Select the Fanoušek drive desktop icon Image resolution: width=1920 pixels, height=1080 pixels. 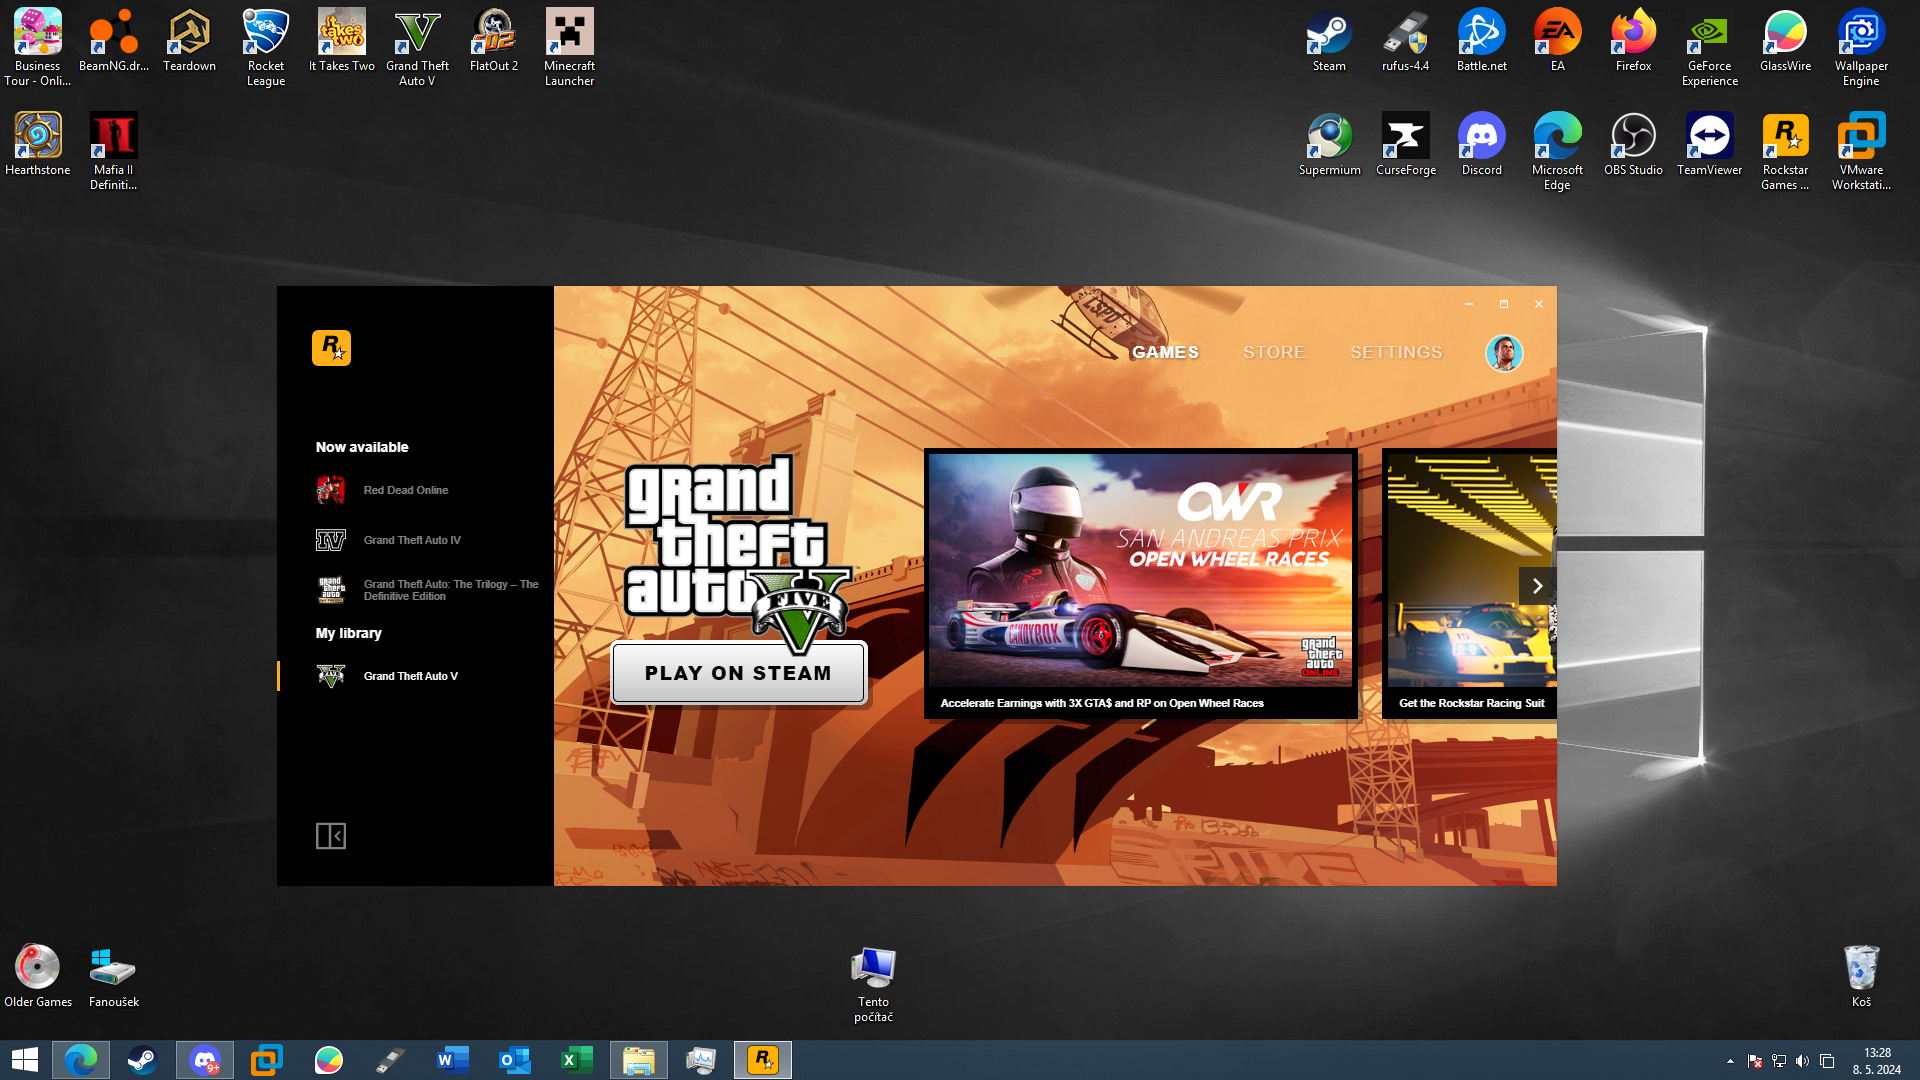114,976
